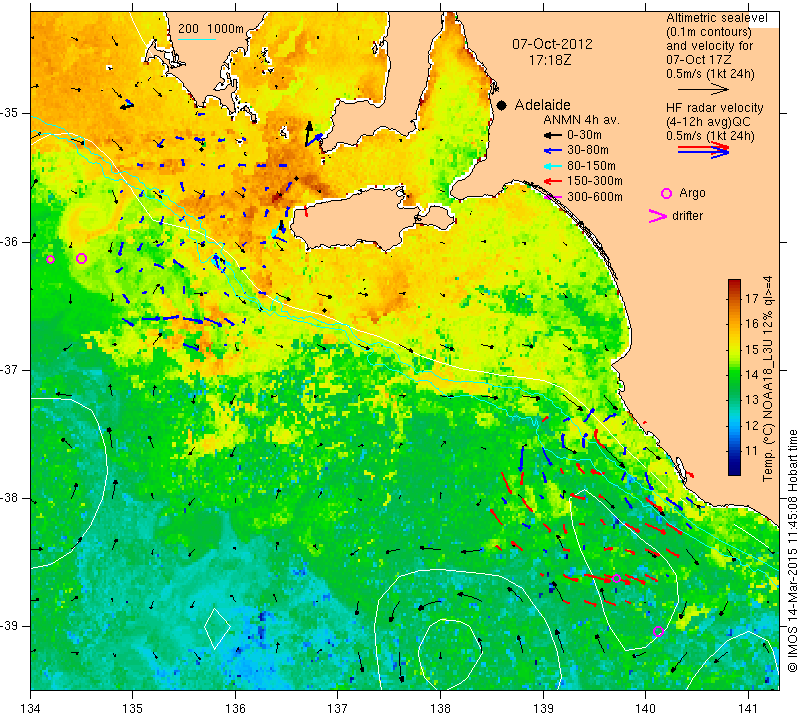Click the latitude axis label -38

[x=9, y=498]
